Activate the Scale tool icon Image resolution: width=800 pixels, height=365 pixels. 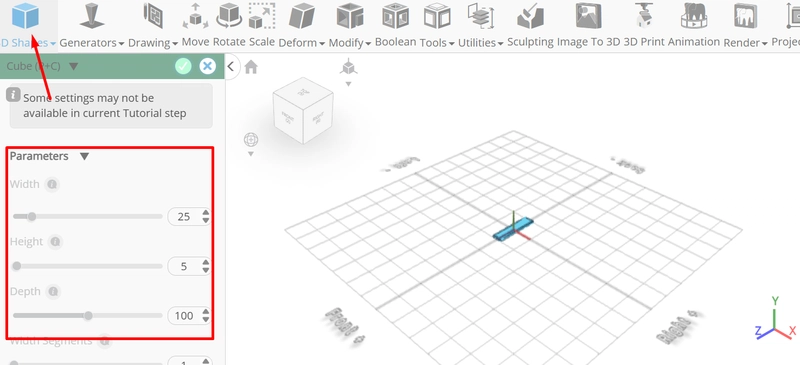(262, 16)
